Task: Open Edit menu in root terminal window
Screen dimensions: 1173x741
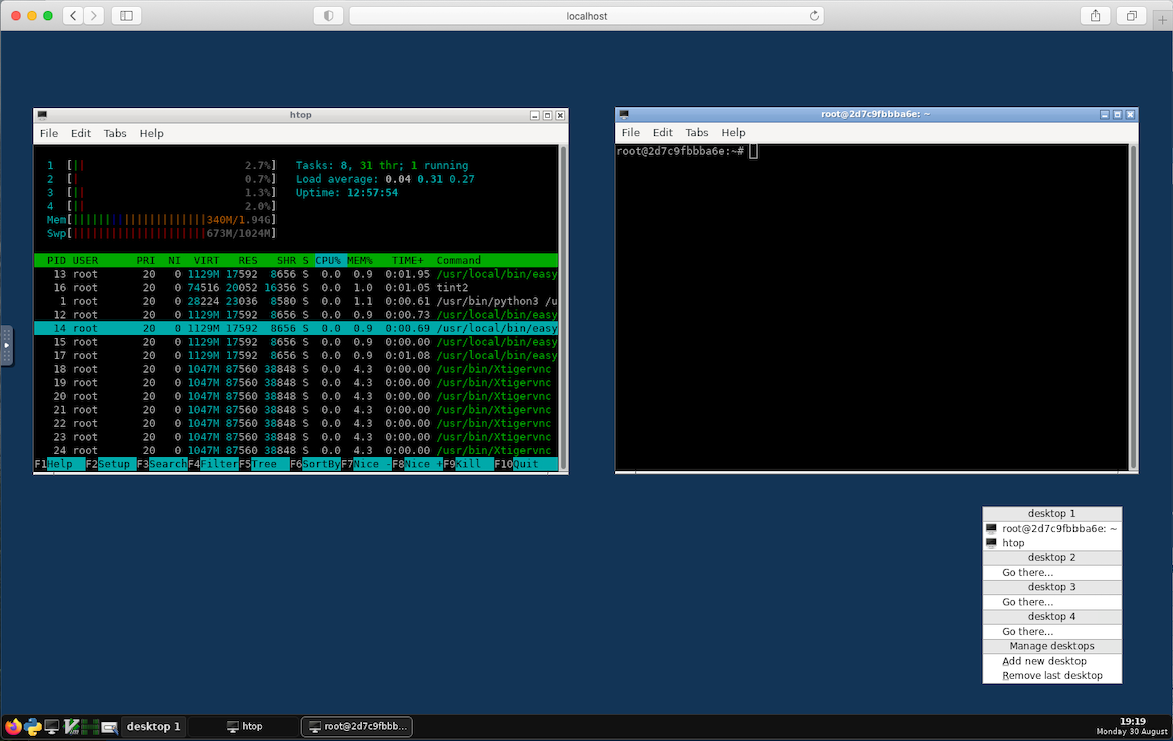Action: point(663,132)
